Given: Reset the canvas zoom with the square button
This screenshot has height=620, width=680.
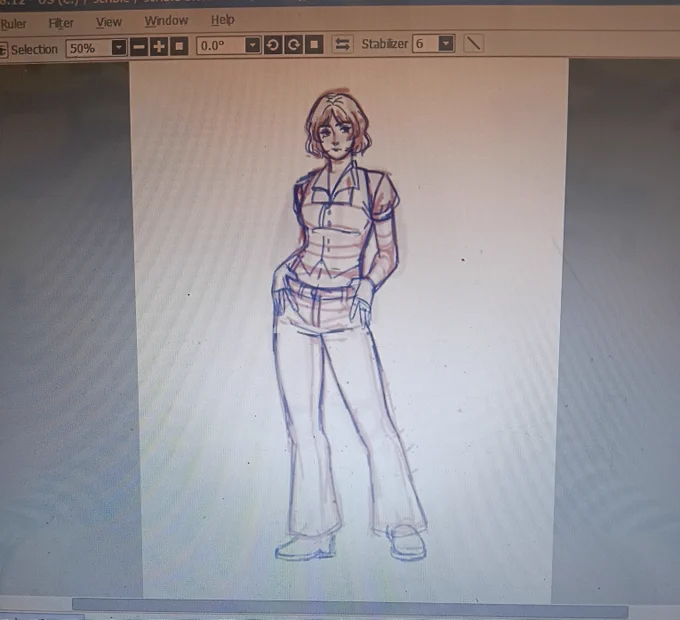Looking at the screenshot, I should (179, 46).
